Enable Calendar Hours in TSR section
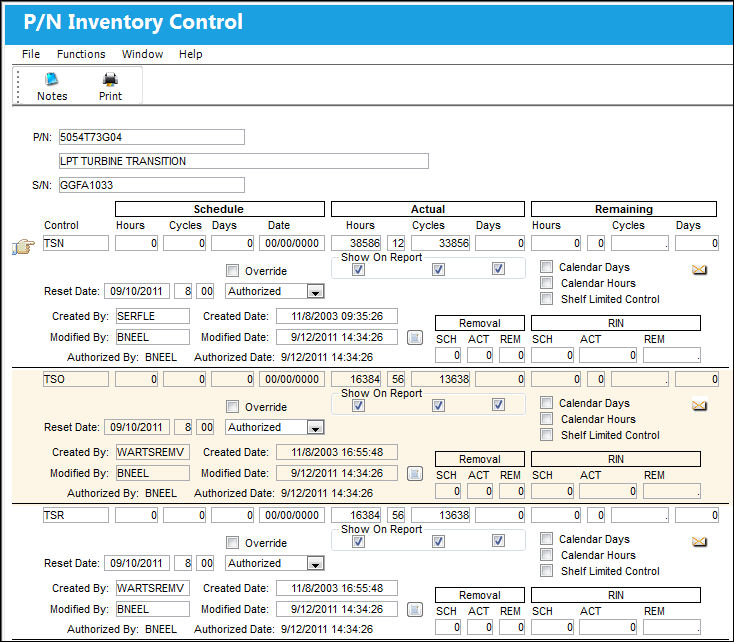This screenshot has width=734, height=642. tap(546, 554)
